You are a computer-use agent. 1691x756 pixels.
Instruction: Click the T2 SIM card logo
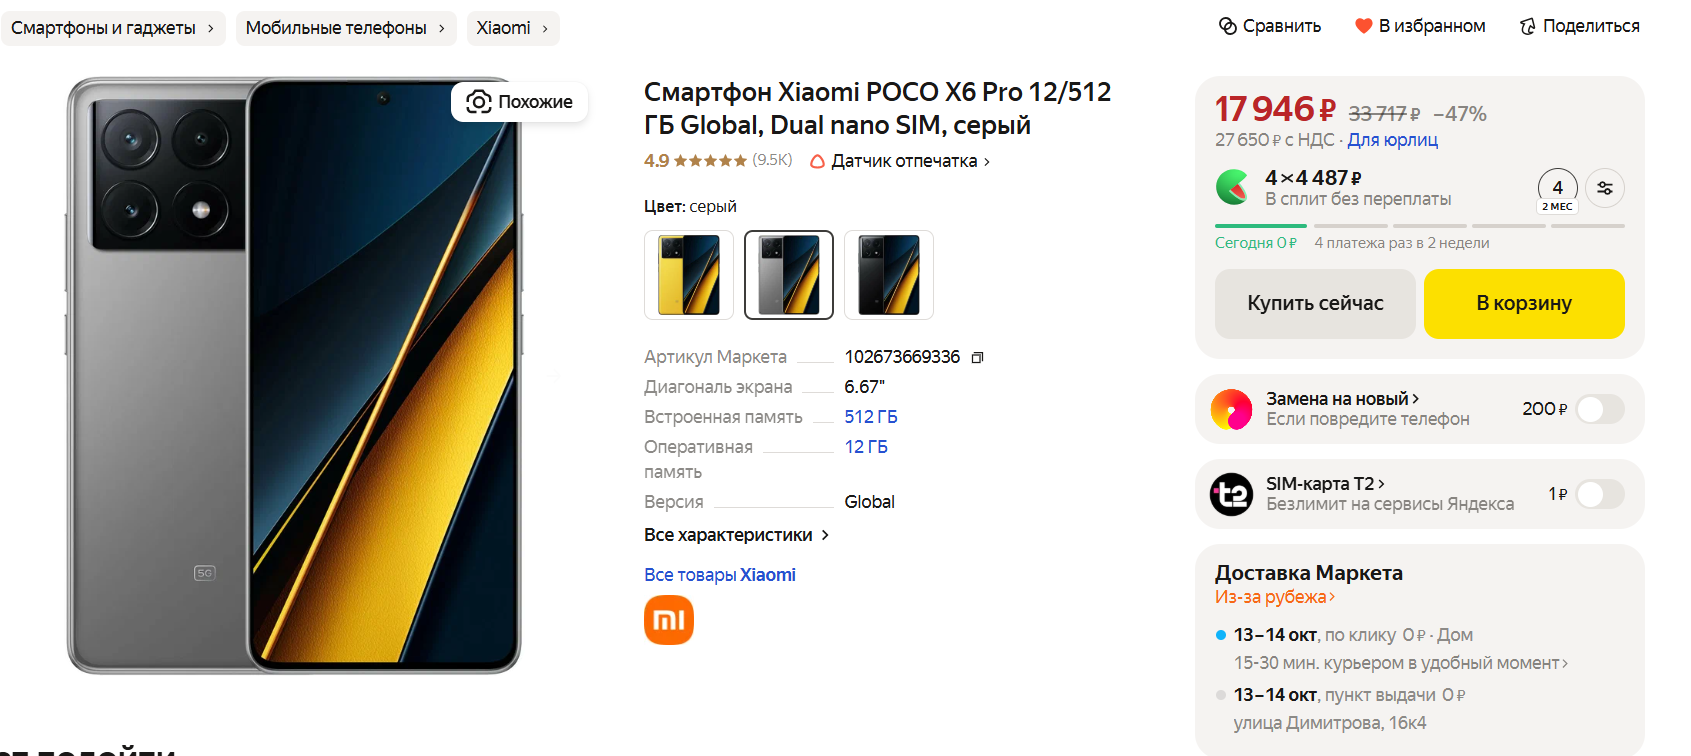[x=1231, y=494]
